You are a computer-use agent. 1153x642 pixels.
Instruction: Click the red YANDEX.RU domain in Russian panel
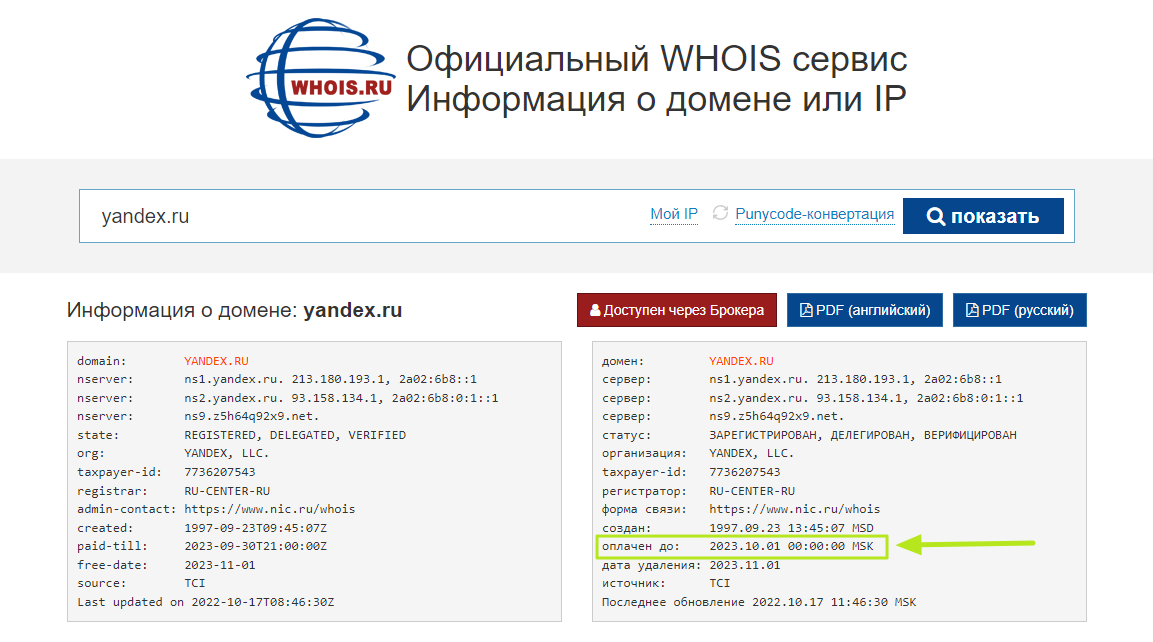tap(741, 361)
